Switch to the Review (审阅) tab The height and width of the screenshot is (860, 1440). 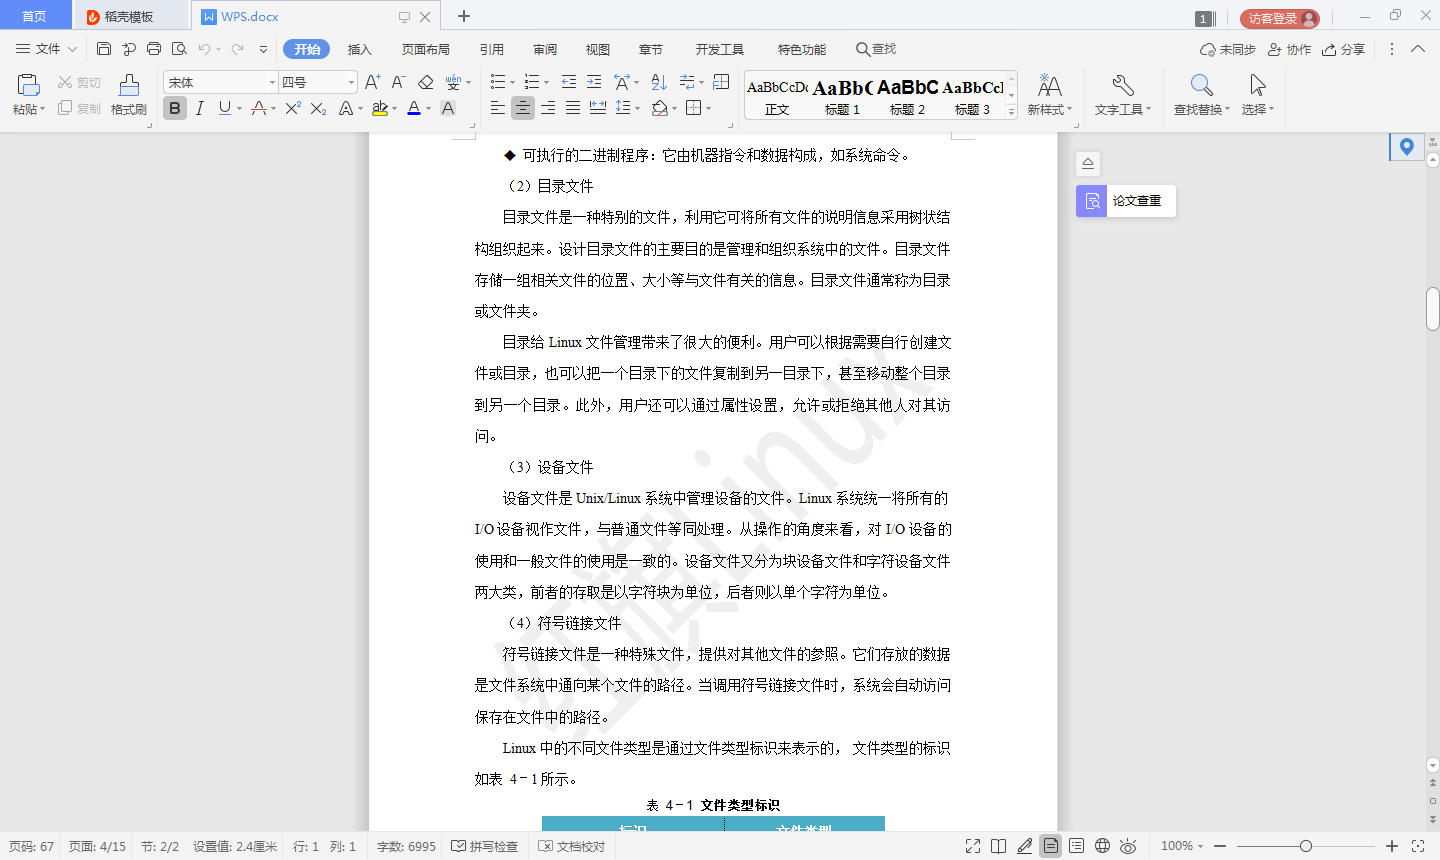pos(545,49)
